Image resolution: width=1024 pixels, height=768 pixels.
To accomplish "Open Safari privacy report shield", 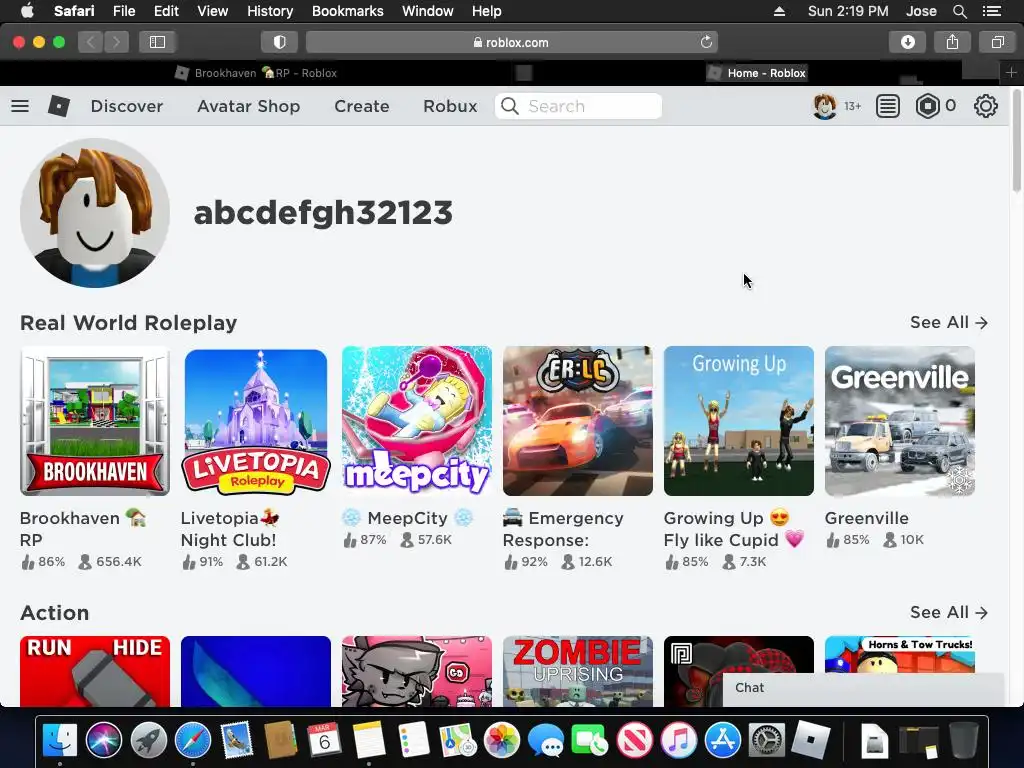I will tap(280, 42).
